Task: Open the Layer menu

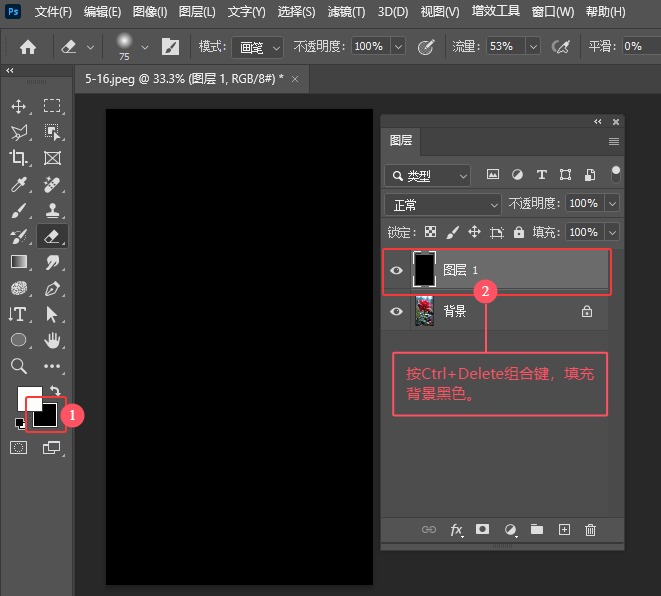Action: [x=197, y=11]
